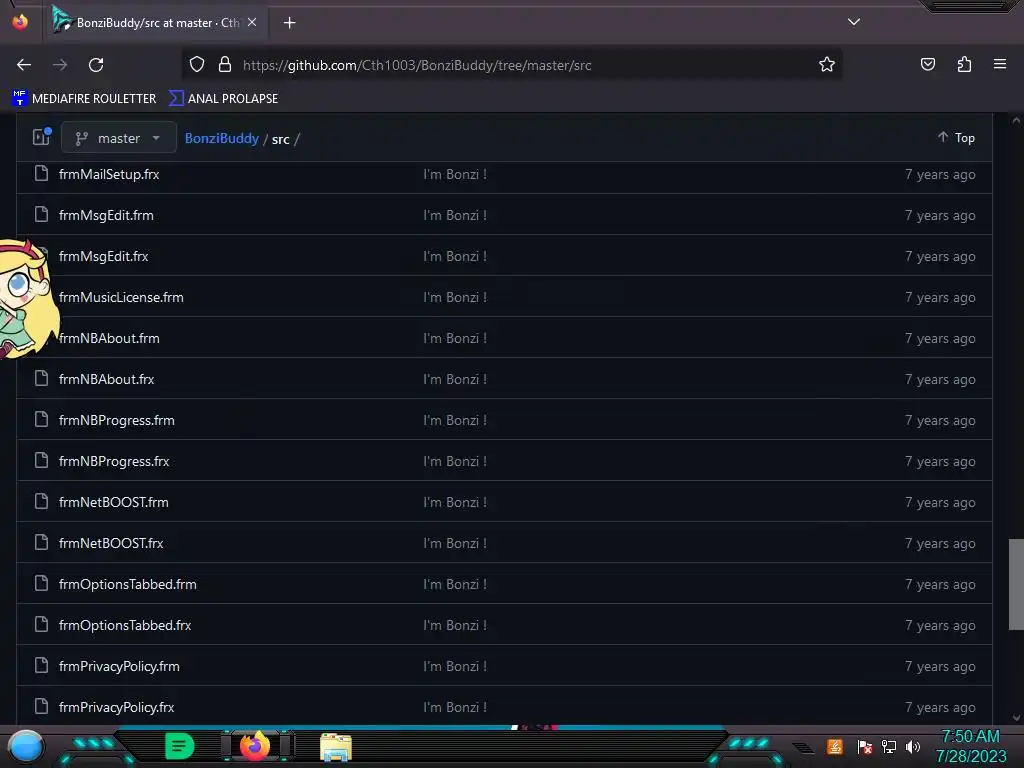Open frmMsgEdit.frx file
The image size is (1024, 768).
[x=104, y=257]
